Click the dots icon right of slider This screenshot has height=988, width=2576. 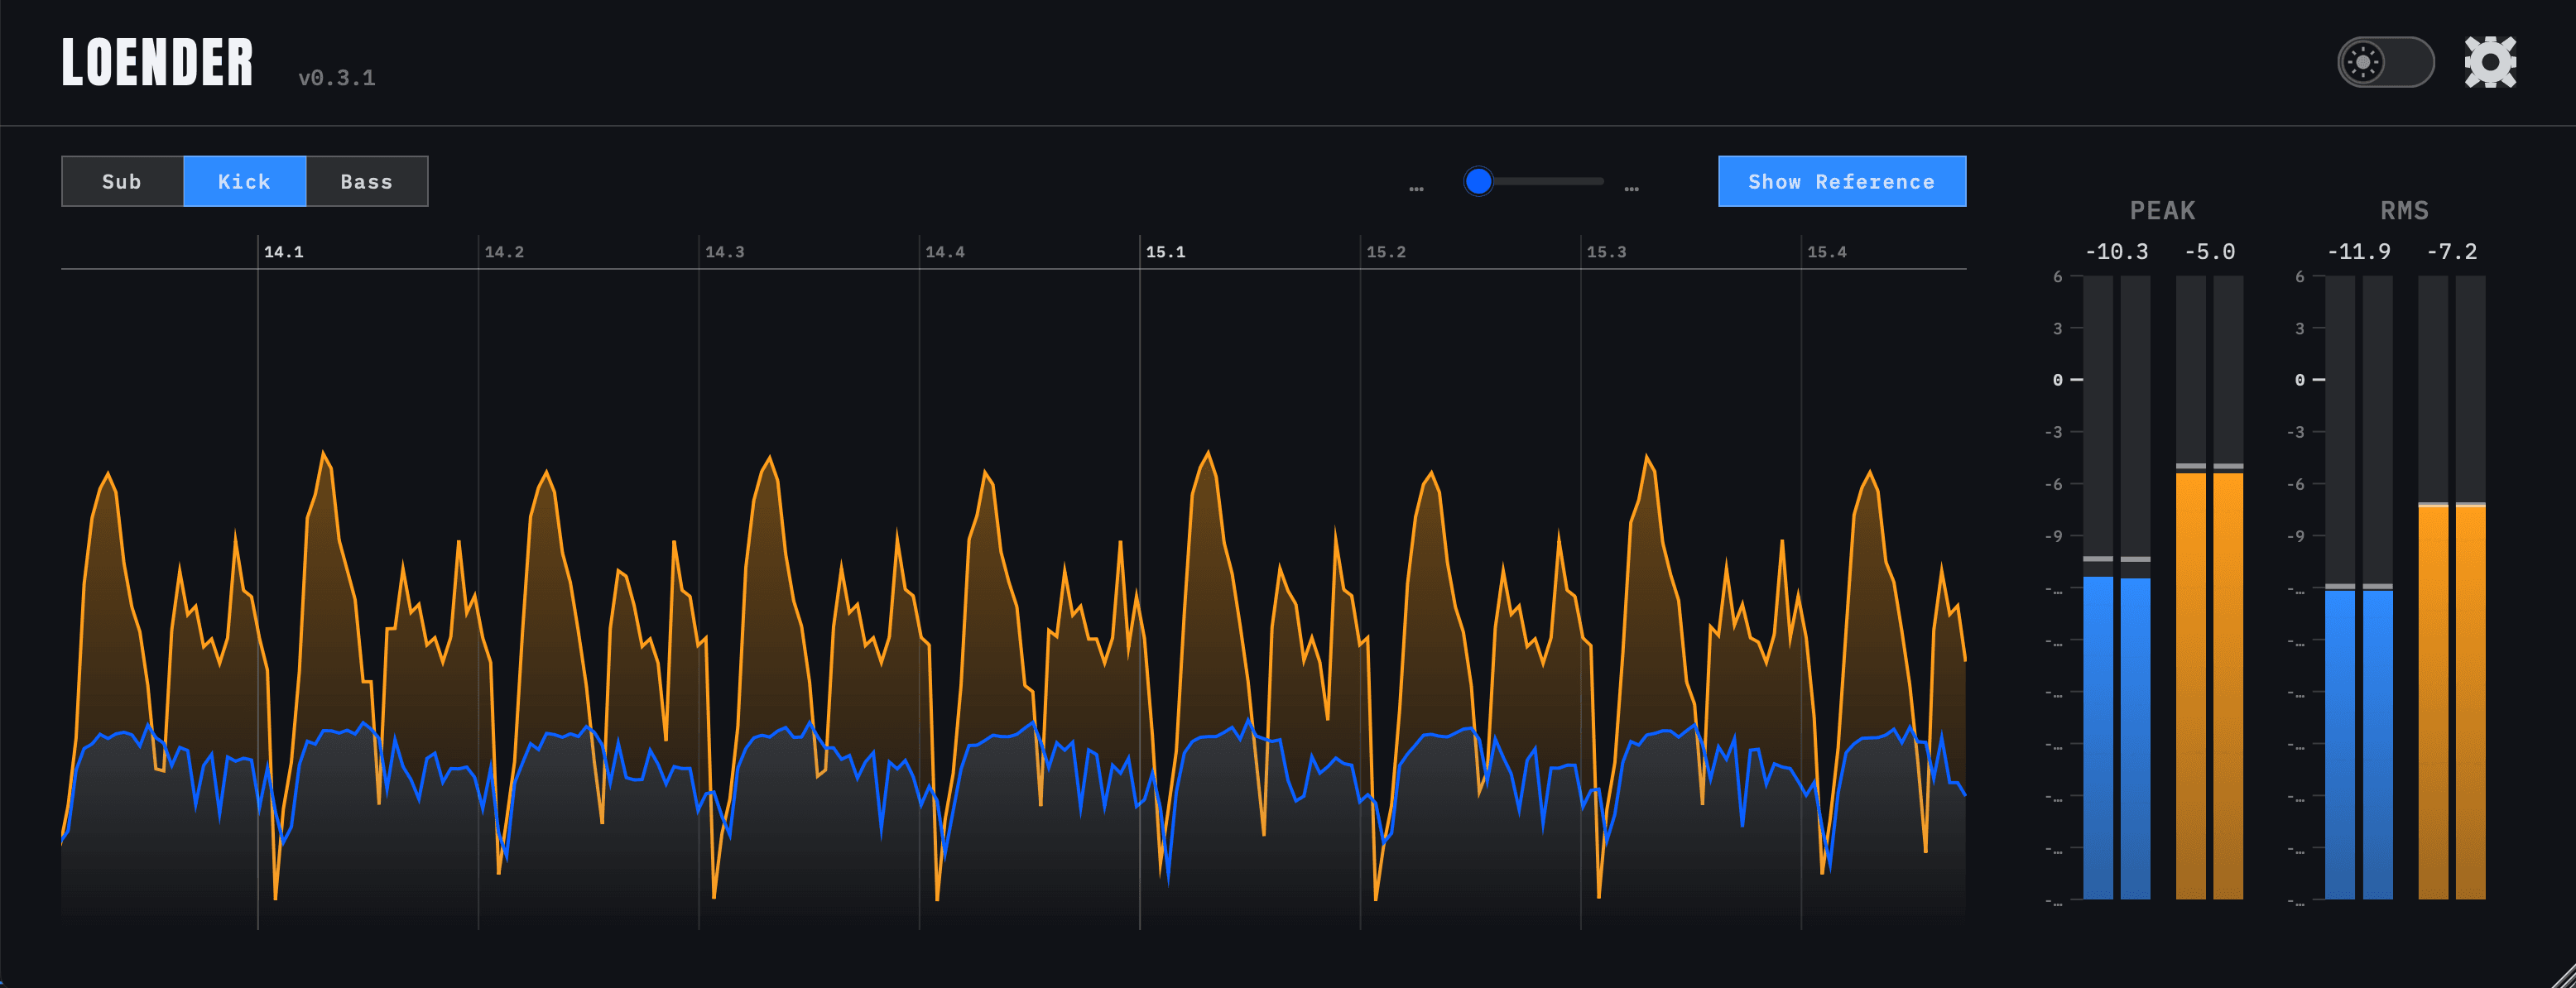coord(1631,188)
